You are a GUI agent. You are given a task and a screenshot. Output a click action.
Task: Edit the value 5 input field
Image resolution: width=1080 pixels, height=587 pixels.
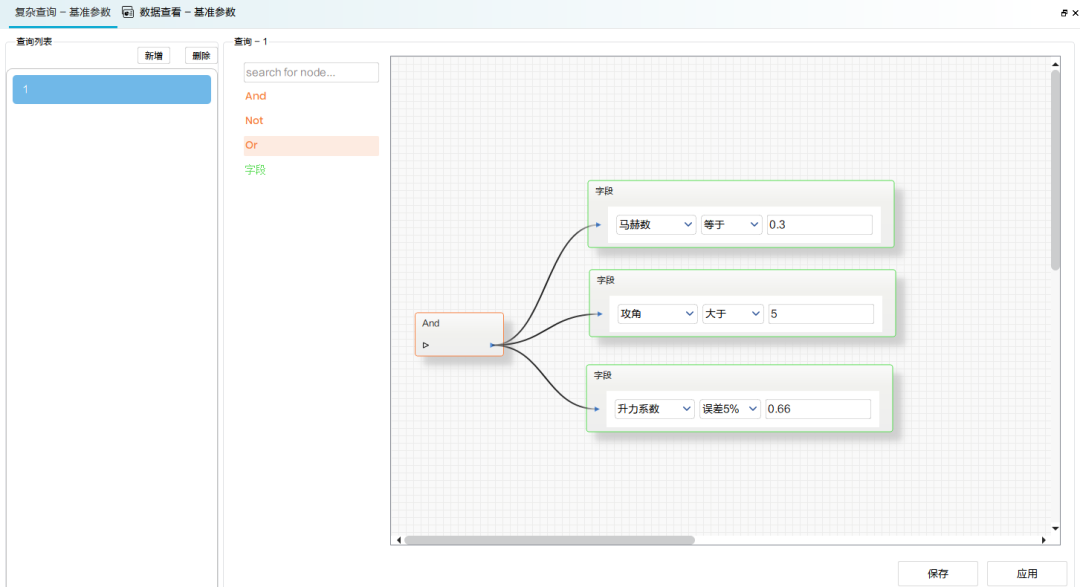point(821,314)
